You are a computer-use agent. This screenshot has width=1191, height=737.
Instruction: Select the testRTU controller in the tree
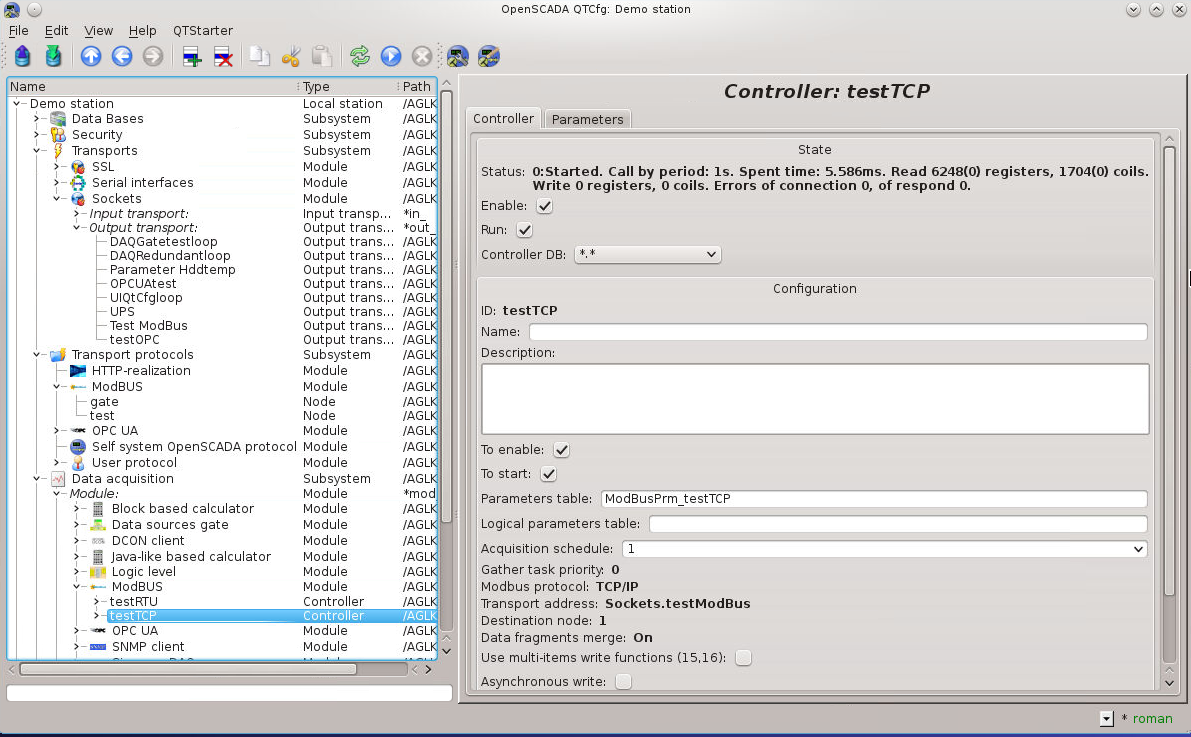pos(133,601)
